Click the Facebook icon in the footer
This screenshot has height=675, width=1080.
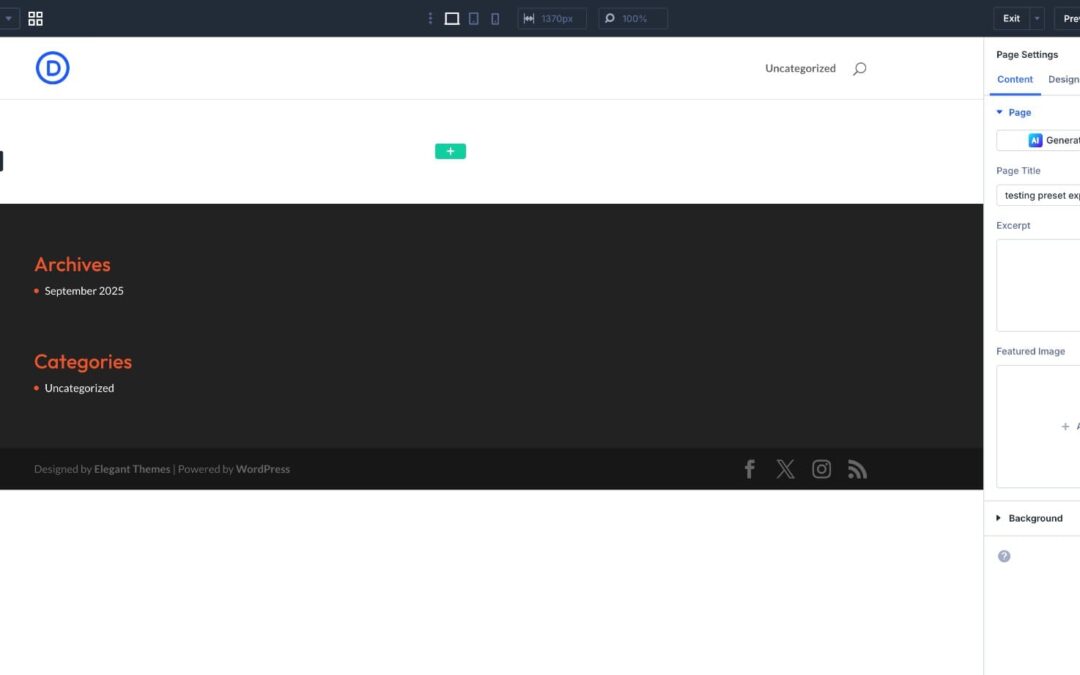coord(749,468)
